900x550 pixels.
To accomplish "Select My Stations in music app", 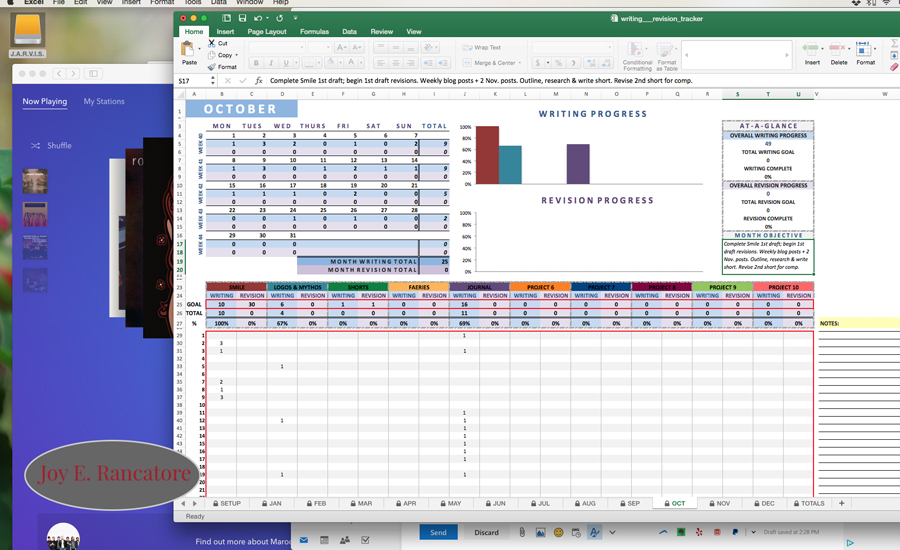I will [104, 101].
